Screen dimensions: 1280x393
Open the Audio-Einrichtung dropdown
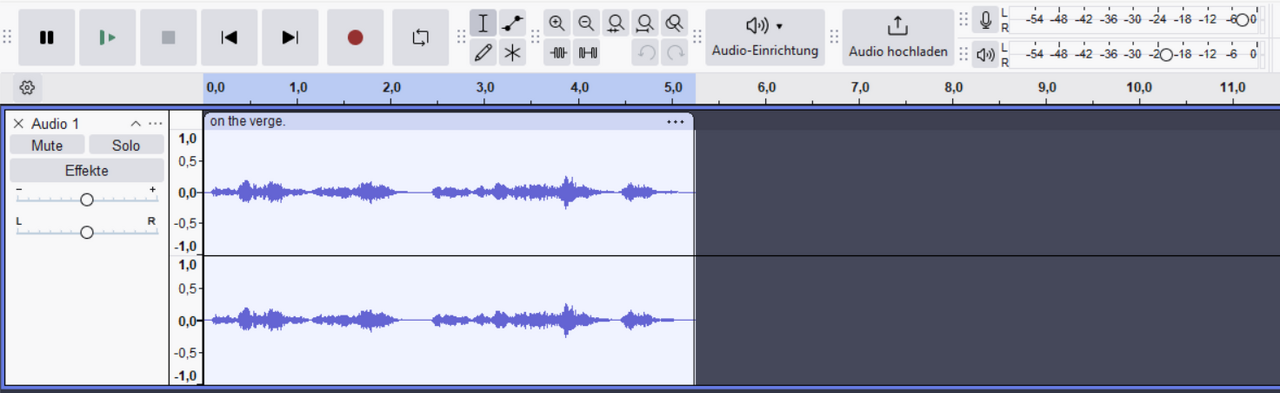point(765,37)
